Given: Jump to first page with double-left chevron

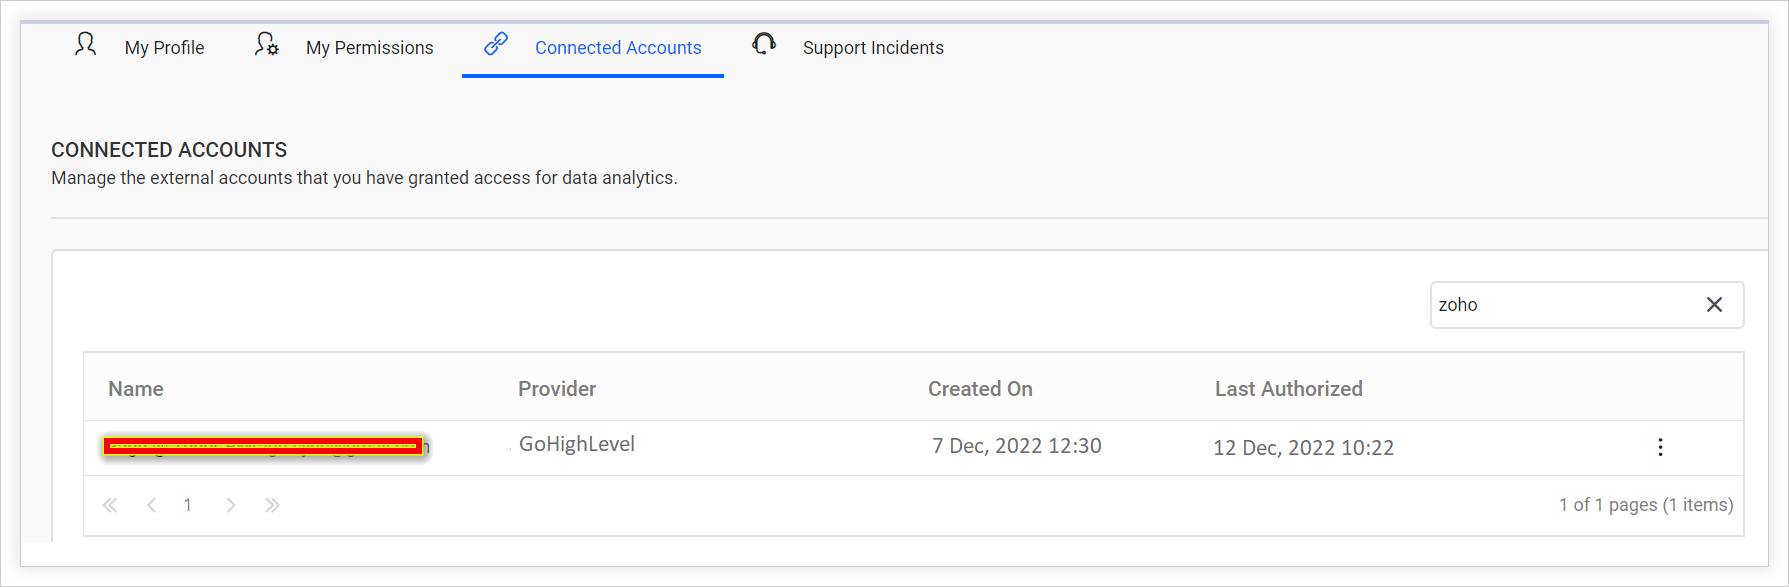Looking at the screenshot, I should tap(110, 505).
